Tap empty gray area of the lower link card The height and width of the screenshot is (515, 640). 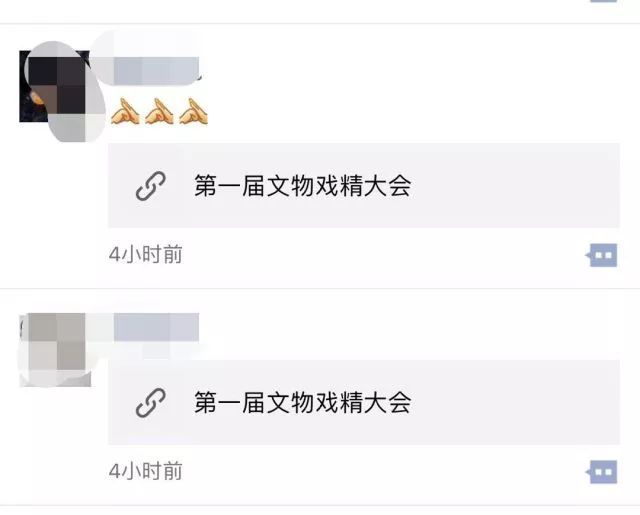tap(514, 402)
